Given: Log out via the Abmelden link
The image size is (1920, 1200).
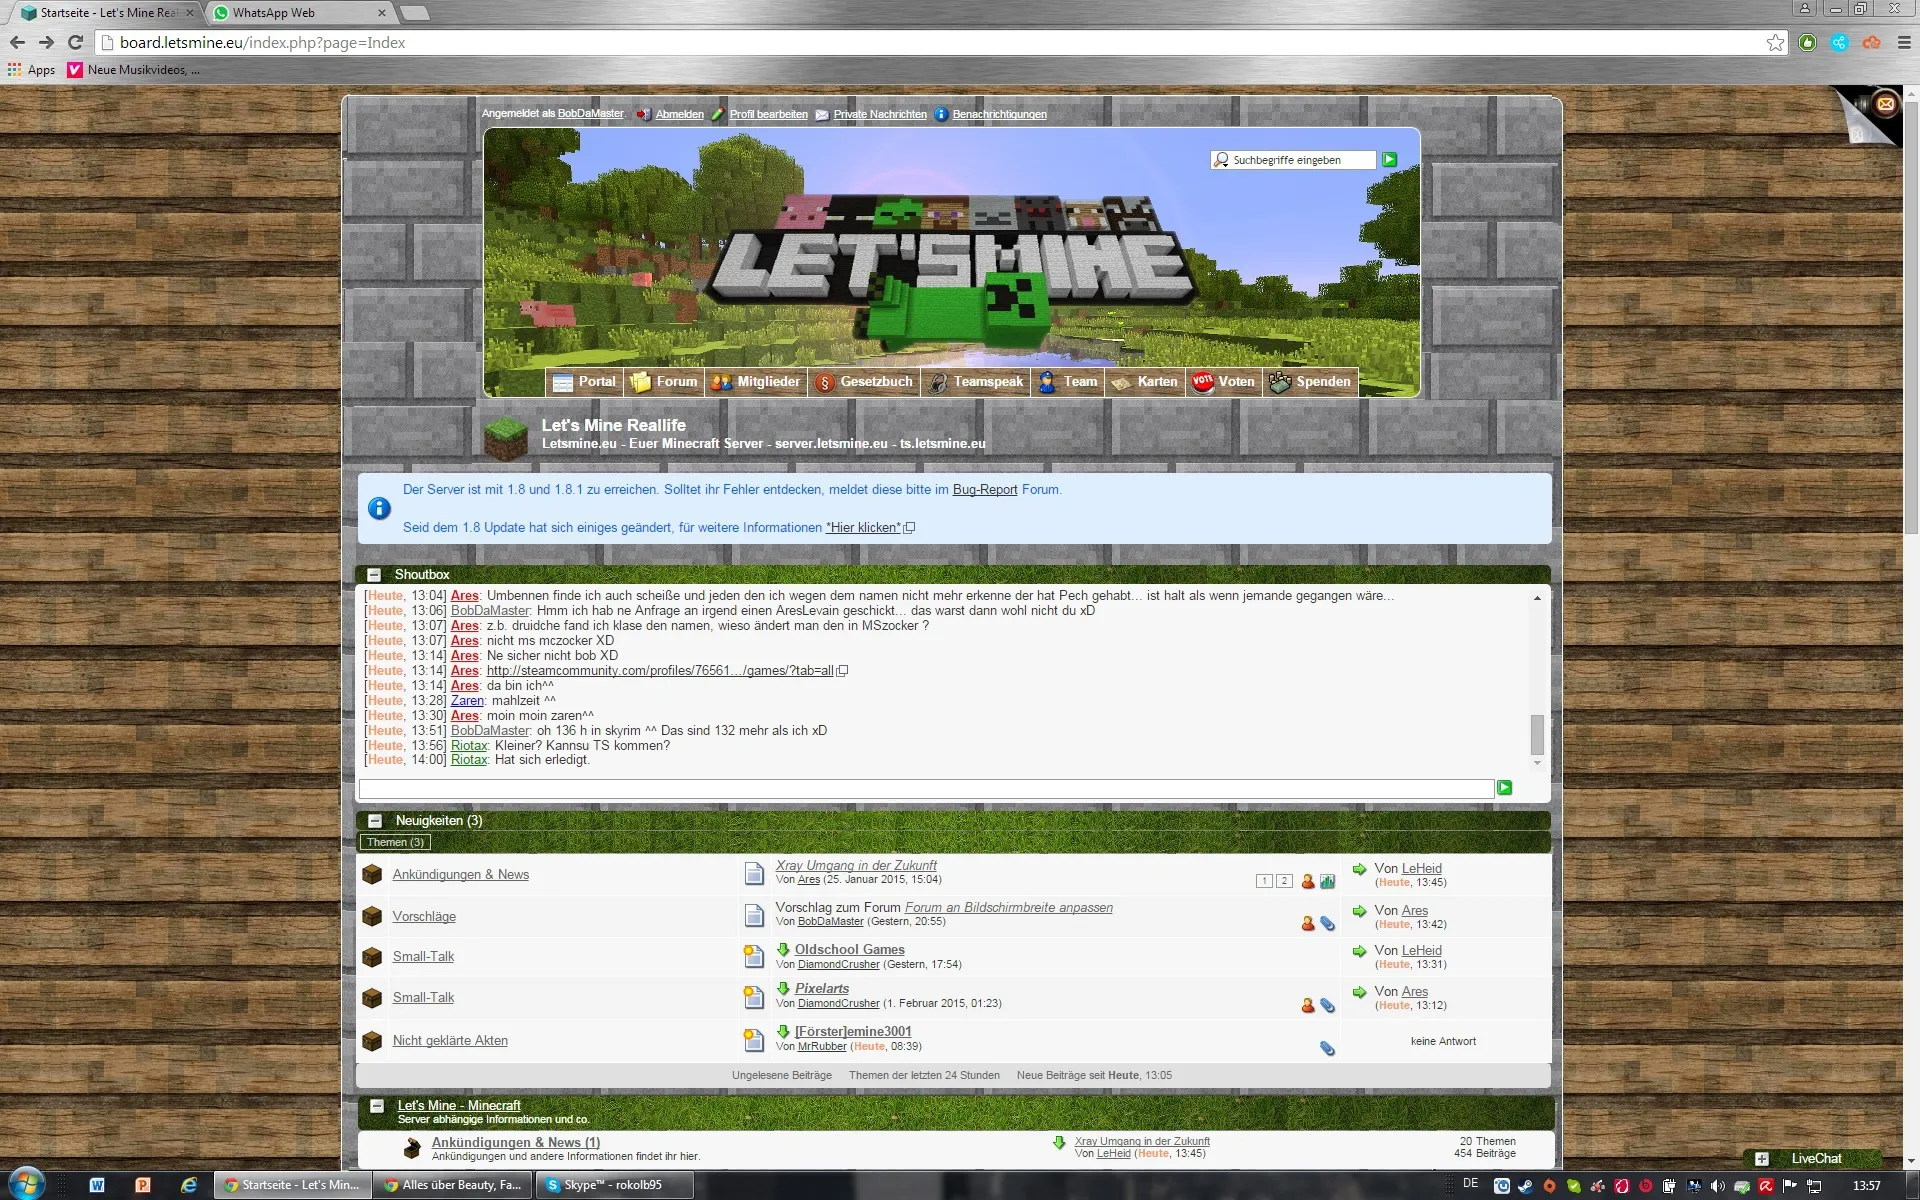Looking at the screenshot, I should point(680,114).
